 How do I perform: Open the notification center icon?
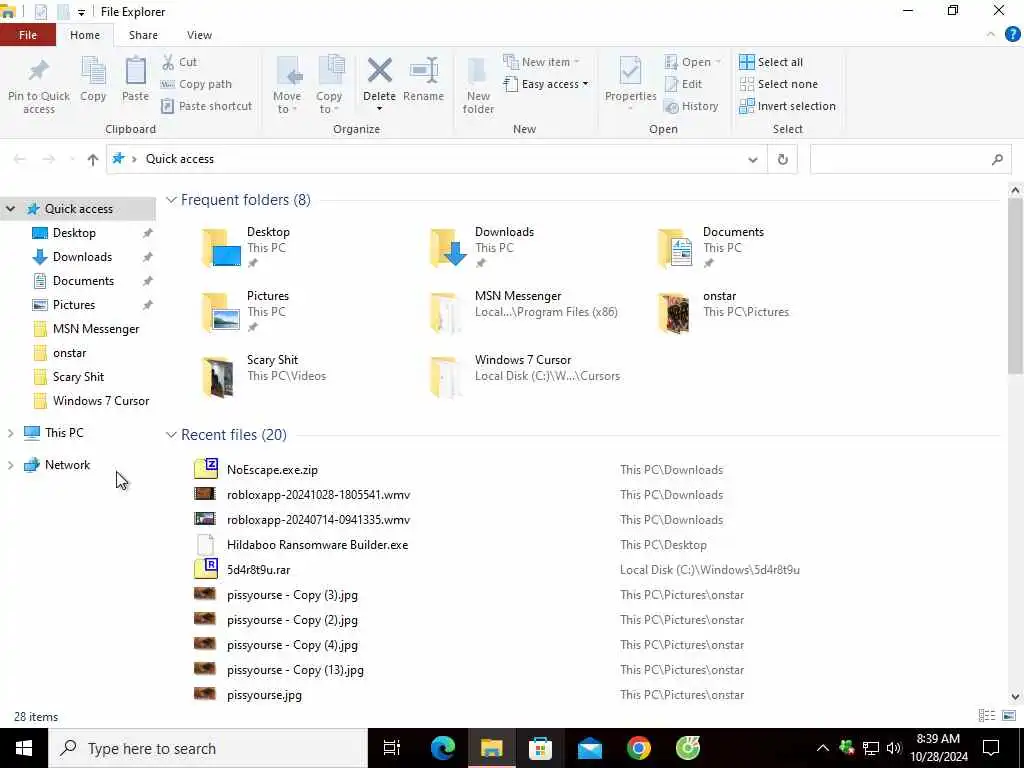point(991,748)
